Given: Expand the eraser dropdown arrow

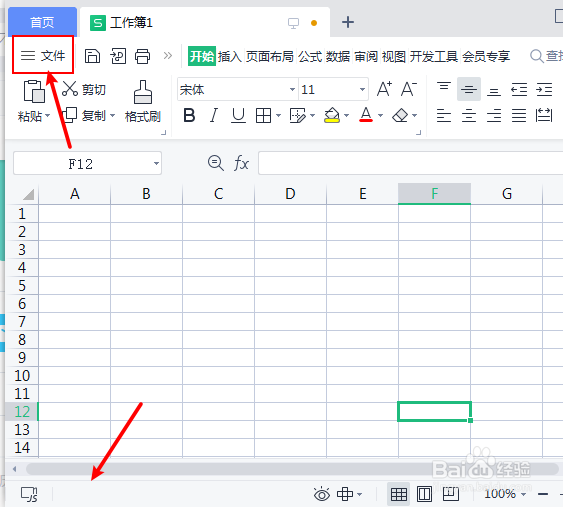Looking at the screenshot, I should pyautogui.click(x=415, y=116).
